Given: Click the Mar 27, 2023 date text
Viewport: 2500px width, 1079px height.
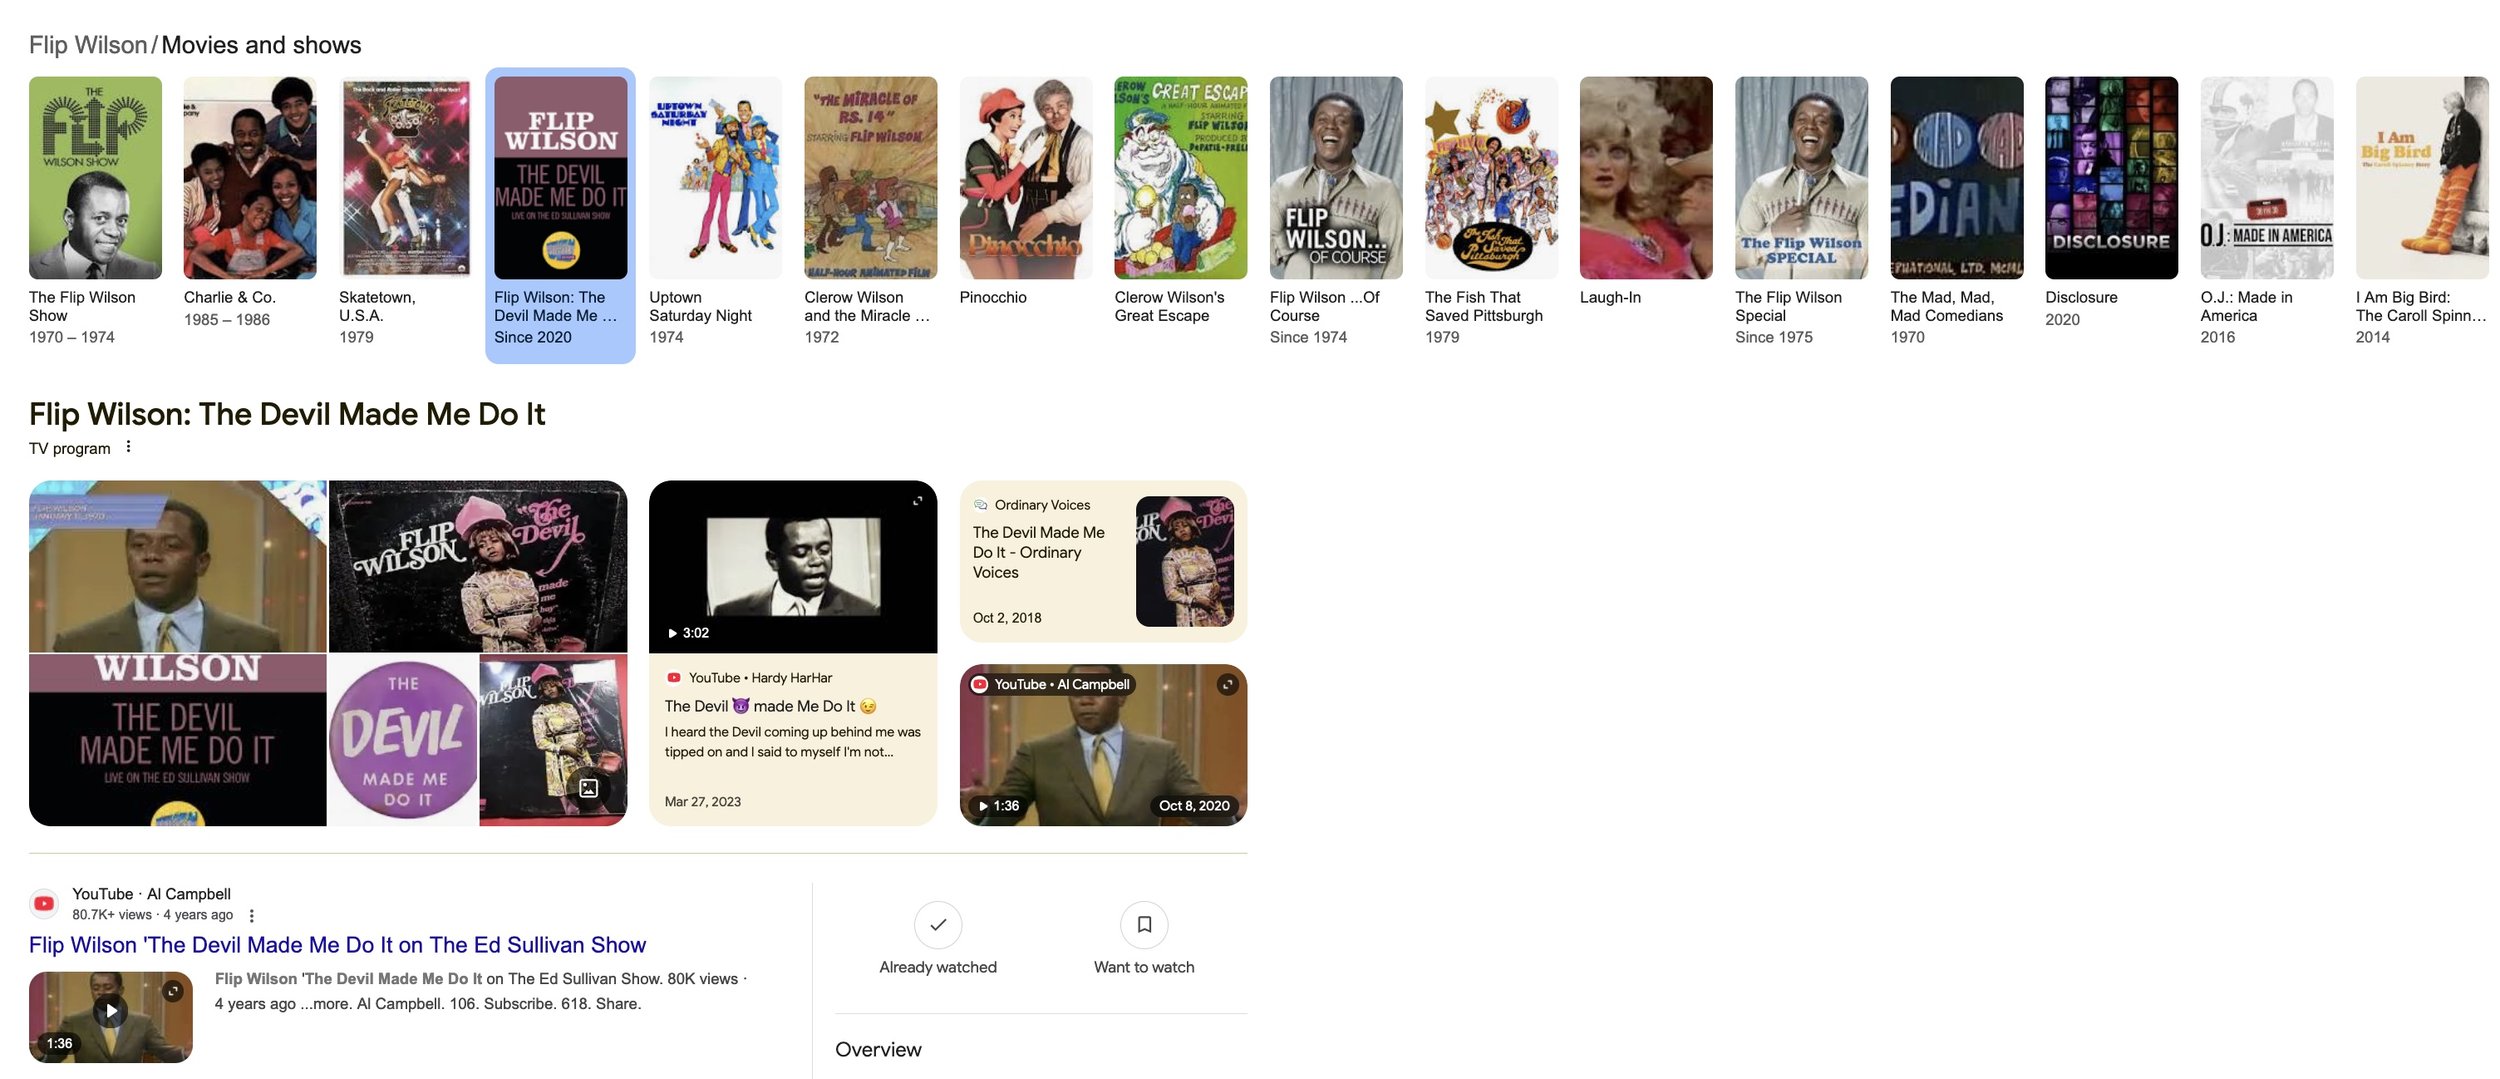Looking at the screenshot, I should point(703,802).
